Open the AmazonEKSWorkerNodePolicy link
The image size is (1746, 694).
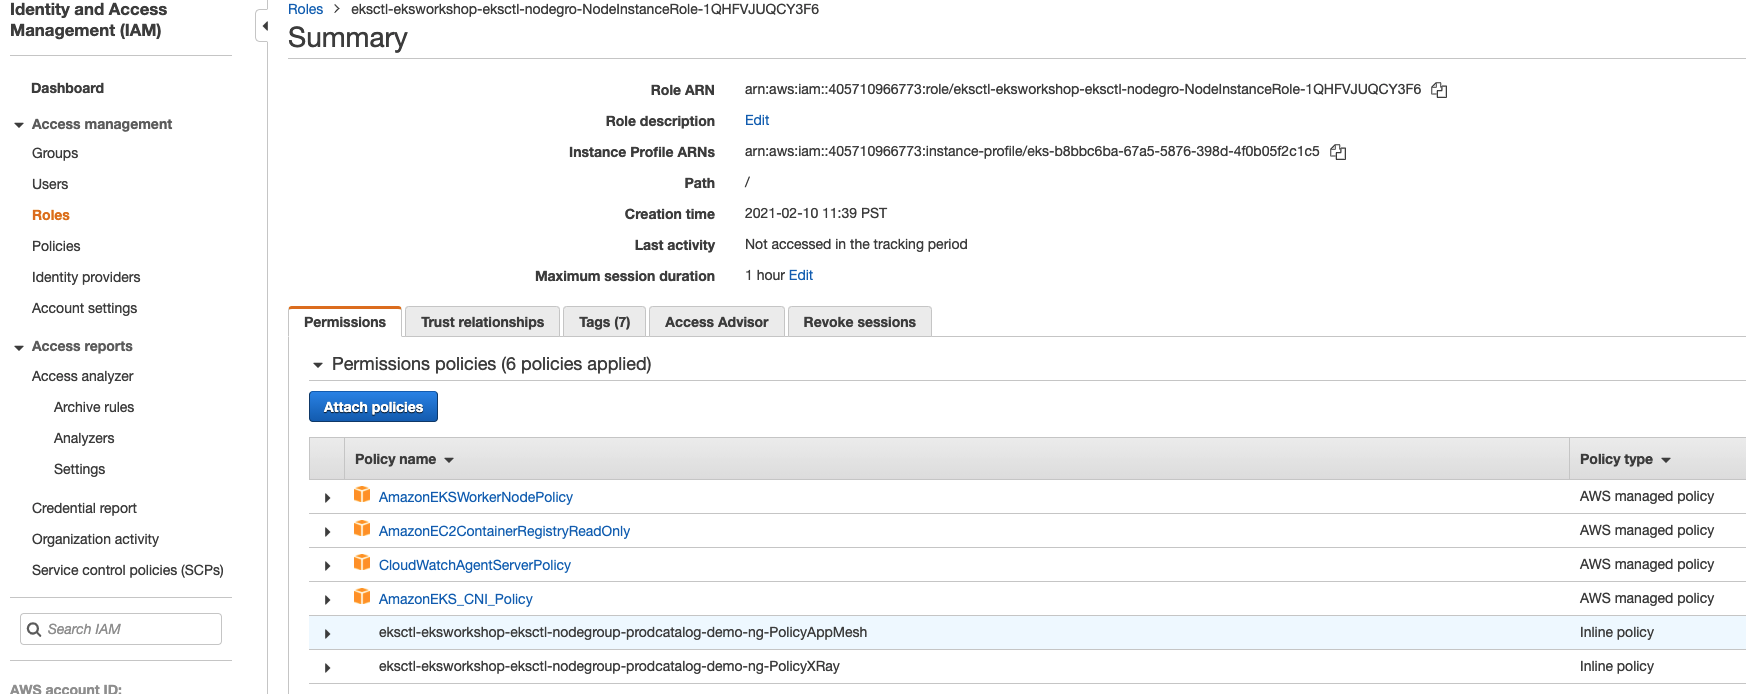point(476,497)
